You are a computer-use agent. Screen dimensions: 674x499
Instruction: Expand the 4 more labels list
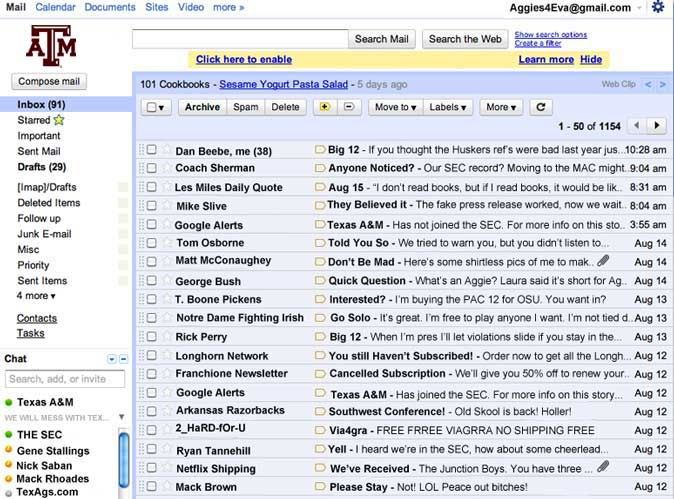click(x=36, y=296)
